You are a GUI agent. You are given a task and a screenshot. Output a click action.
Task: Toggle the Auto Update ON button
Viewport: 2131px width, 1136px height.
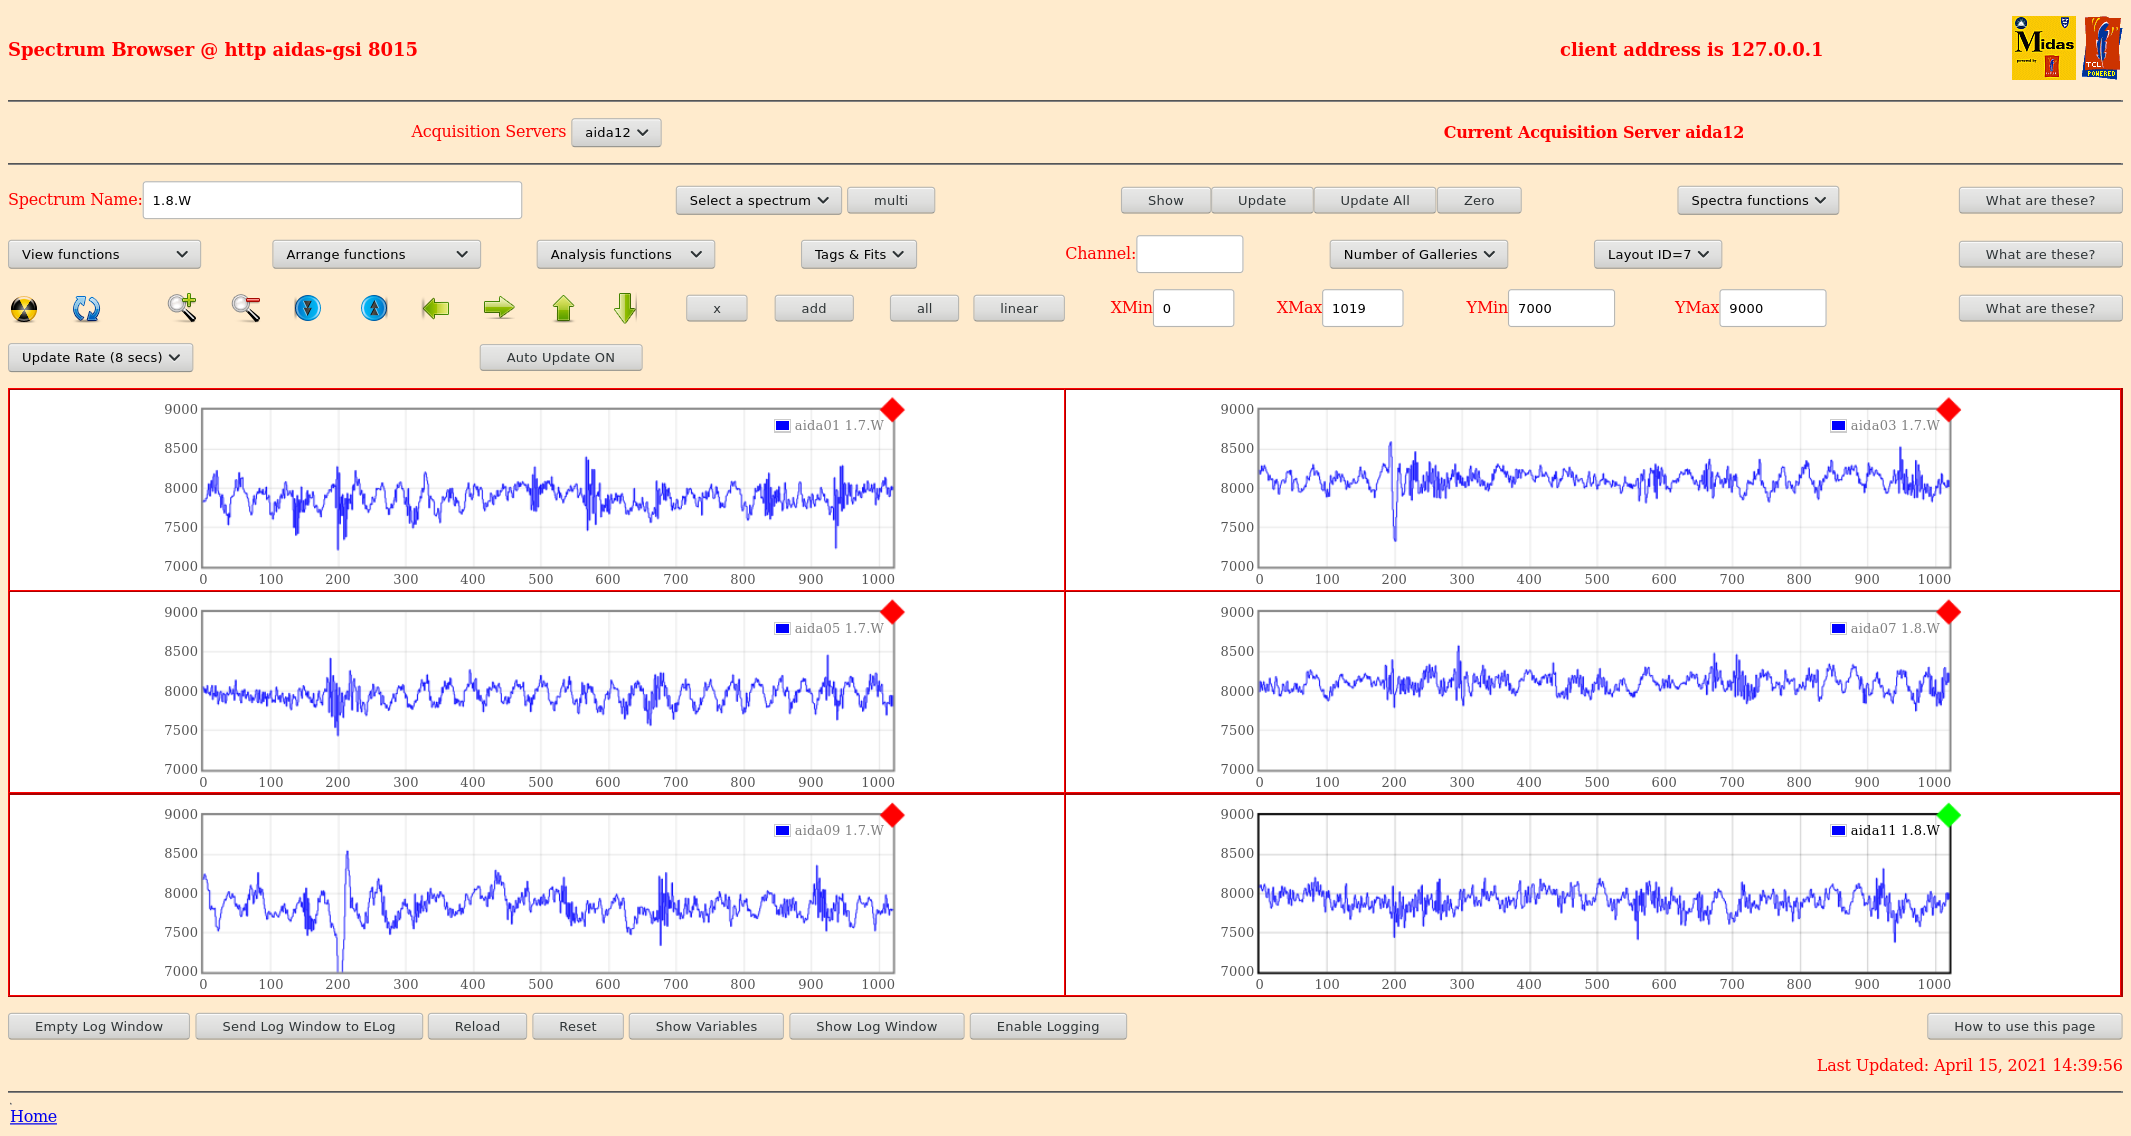560,357
